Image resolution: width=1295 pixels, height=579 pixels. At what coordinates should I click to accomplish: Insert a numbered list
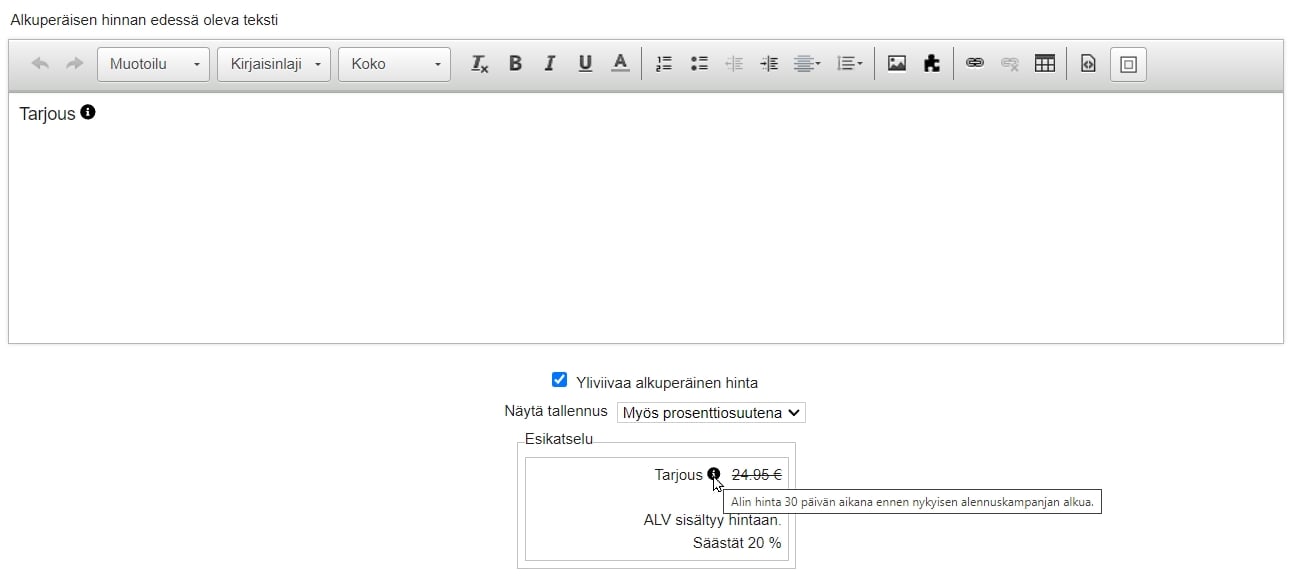coord(664,64)
